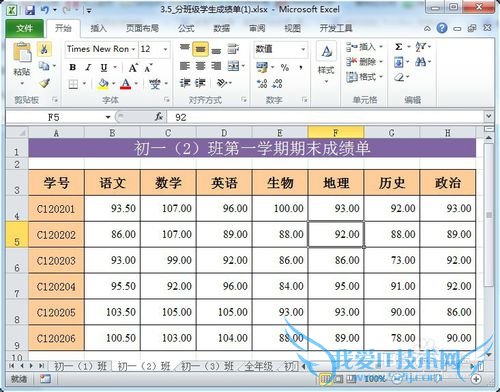Switch to 数据 Data tab
This screenshot has width=500, height=392.
[x=221, y=28]
